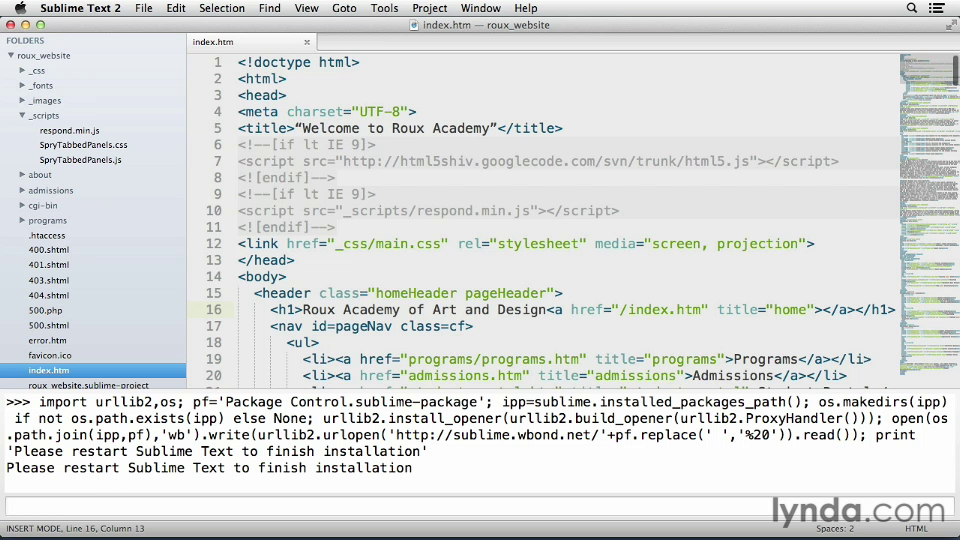Open the Tools menu
Screen dimensions: 960x540
pos(384,8)
